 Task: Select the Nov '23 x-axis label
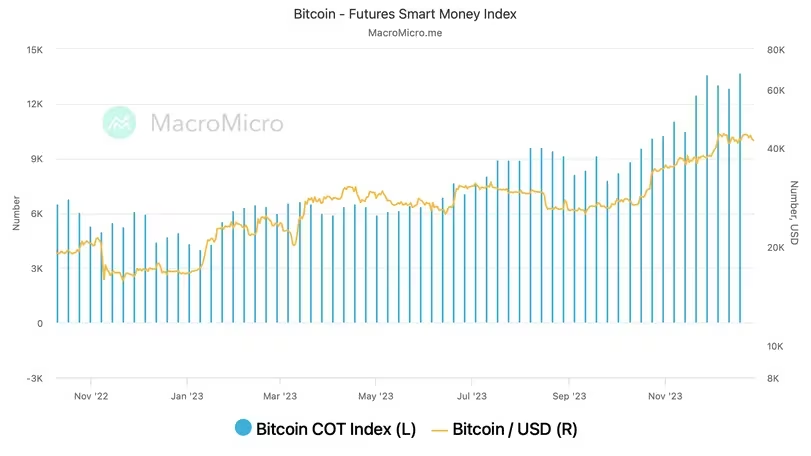(x=665, y=396)
